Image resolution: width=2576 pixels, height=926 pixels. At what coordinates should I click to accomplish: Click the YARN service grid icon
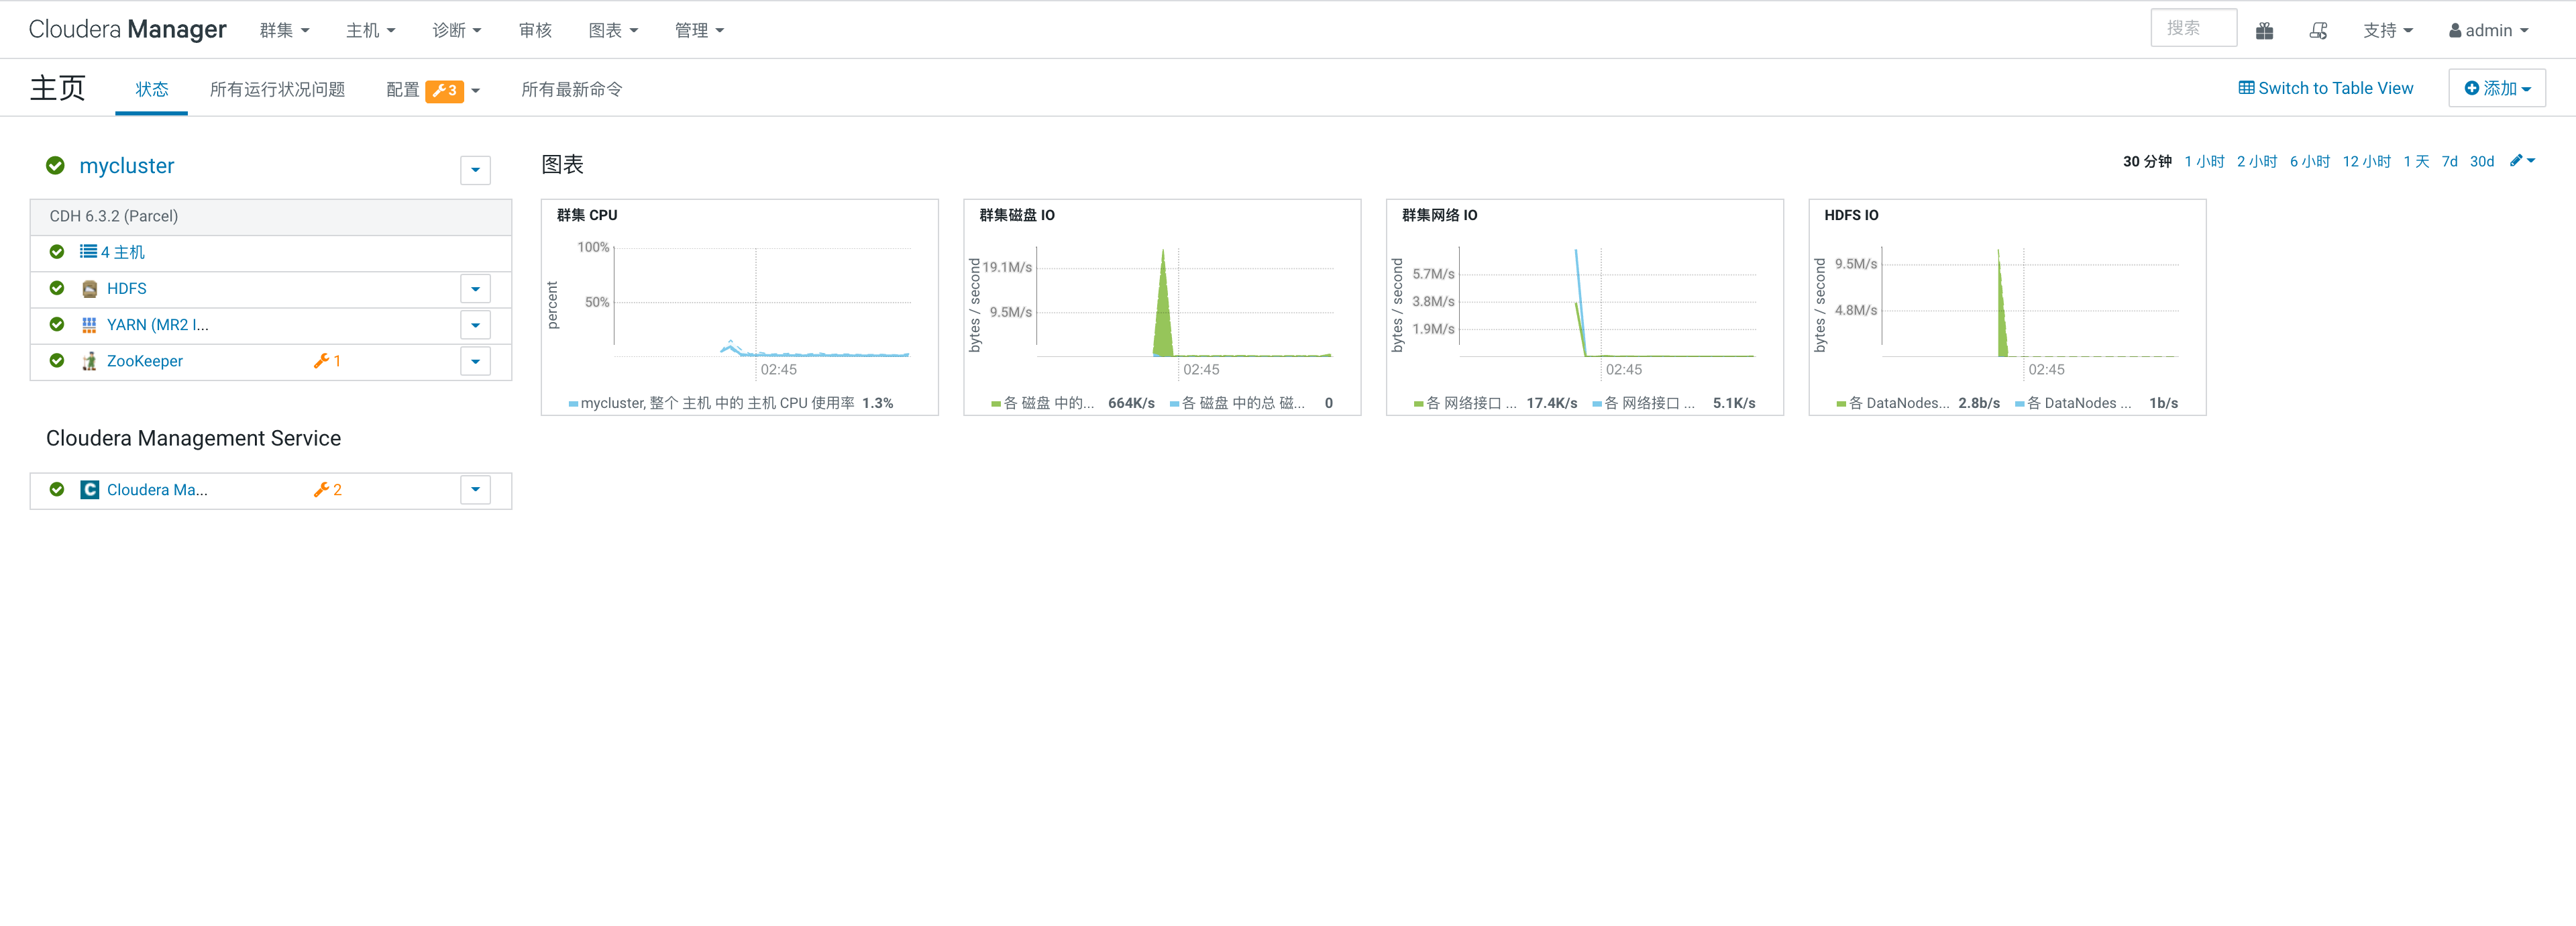pyautogui.click(x=89, y=325)
